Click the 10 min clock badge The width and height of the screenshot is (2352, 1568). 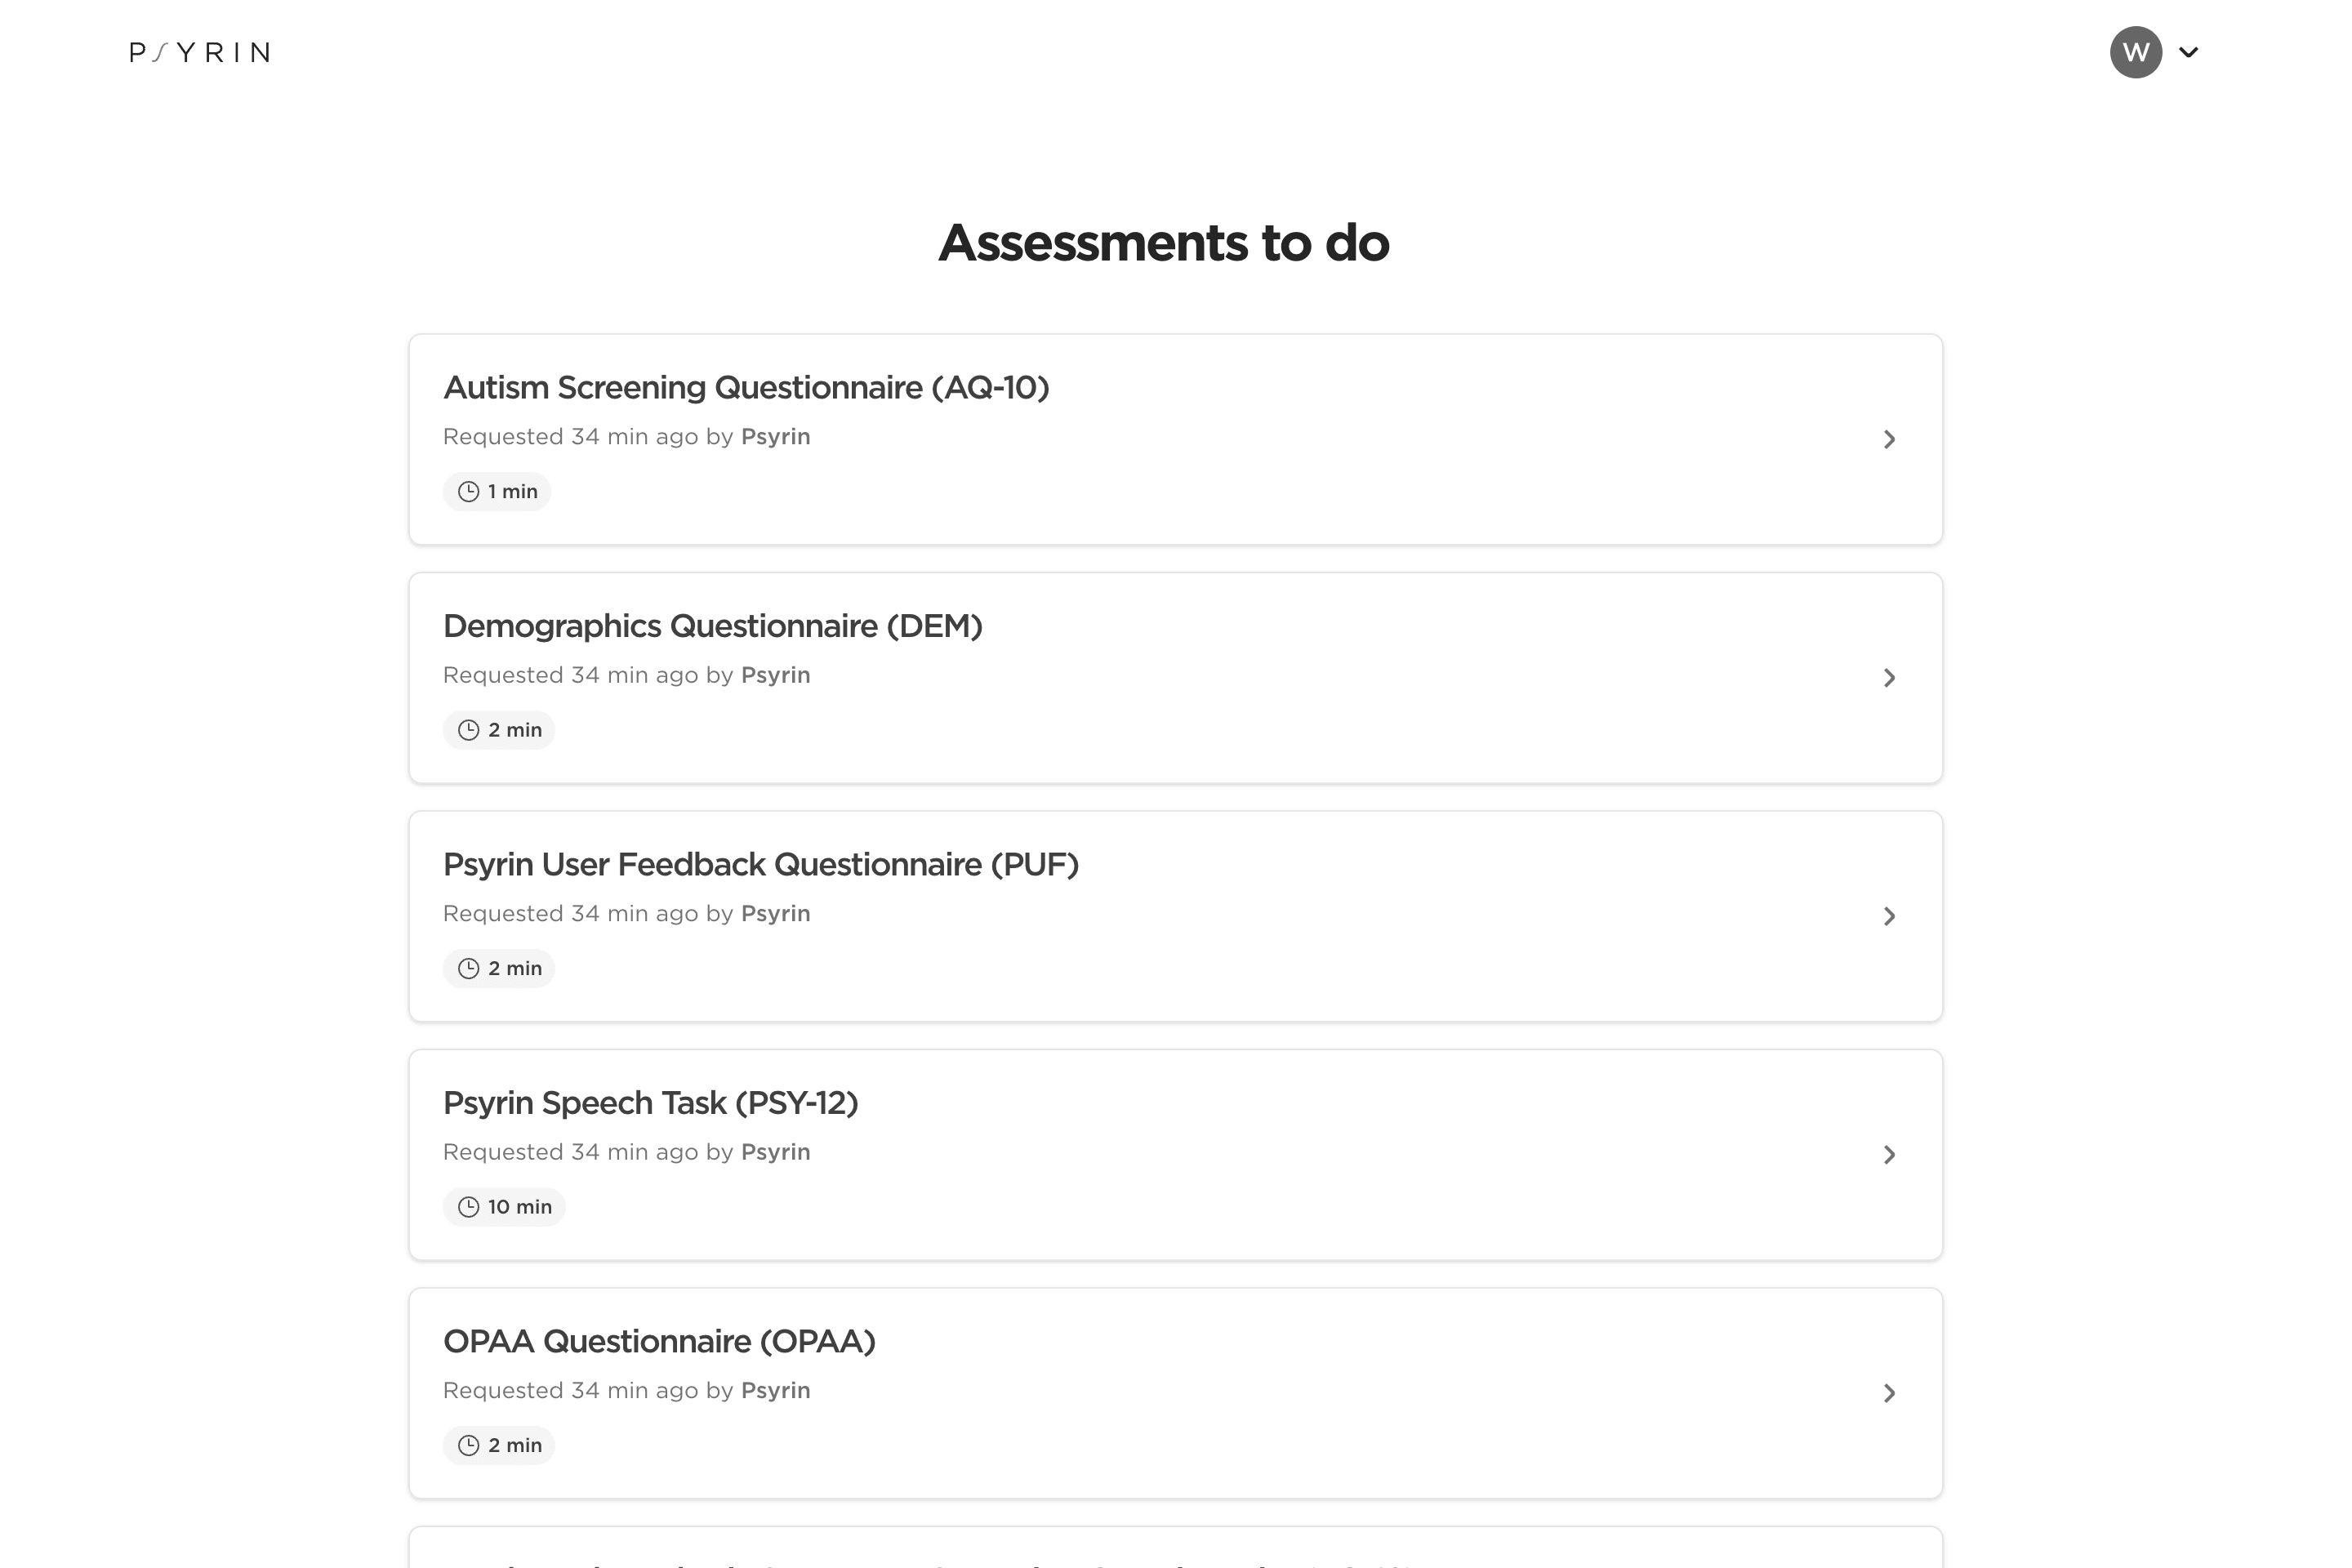[504, 1207]
